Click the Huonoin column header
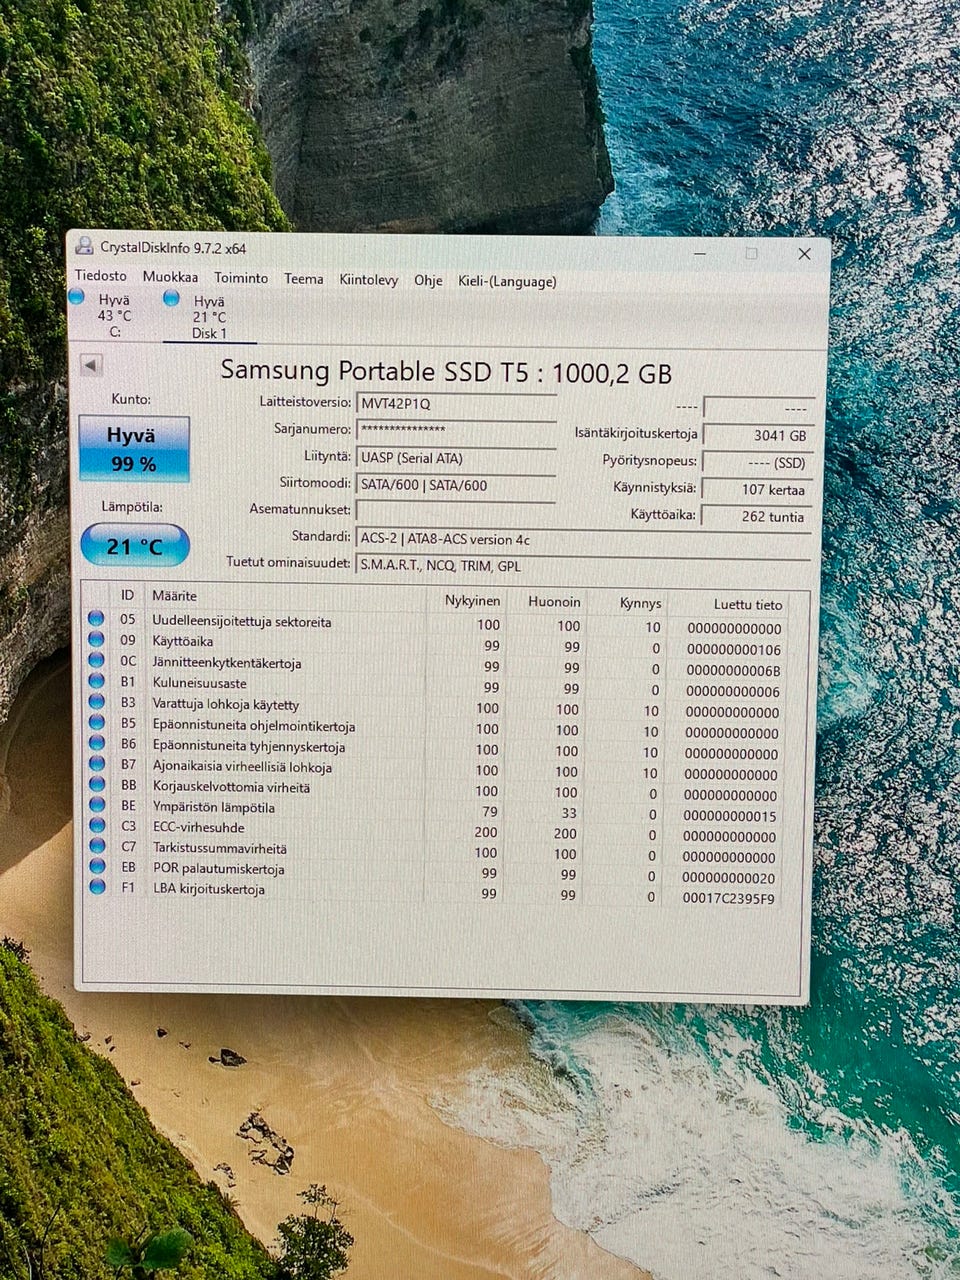The height and width of the screenshot is (1280, 960). [554, 601]
